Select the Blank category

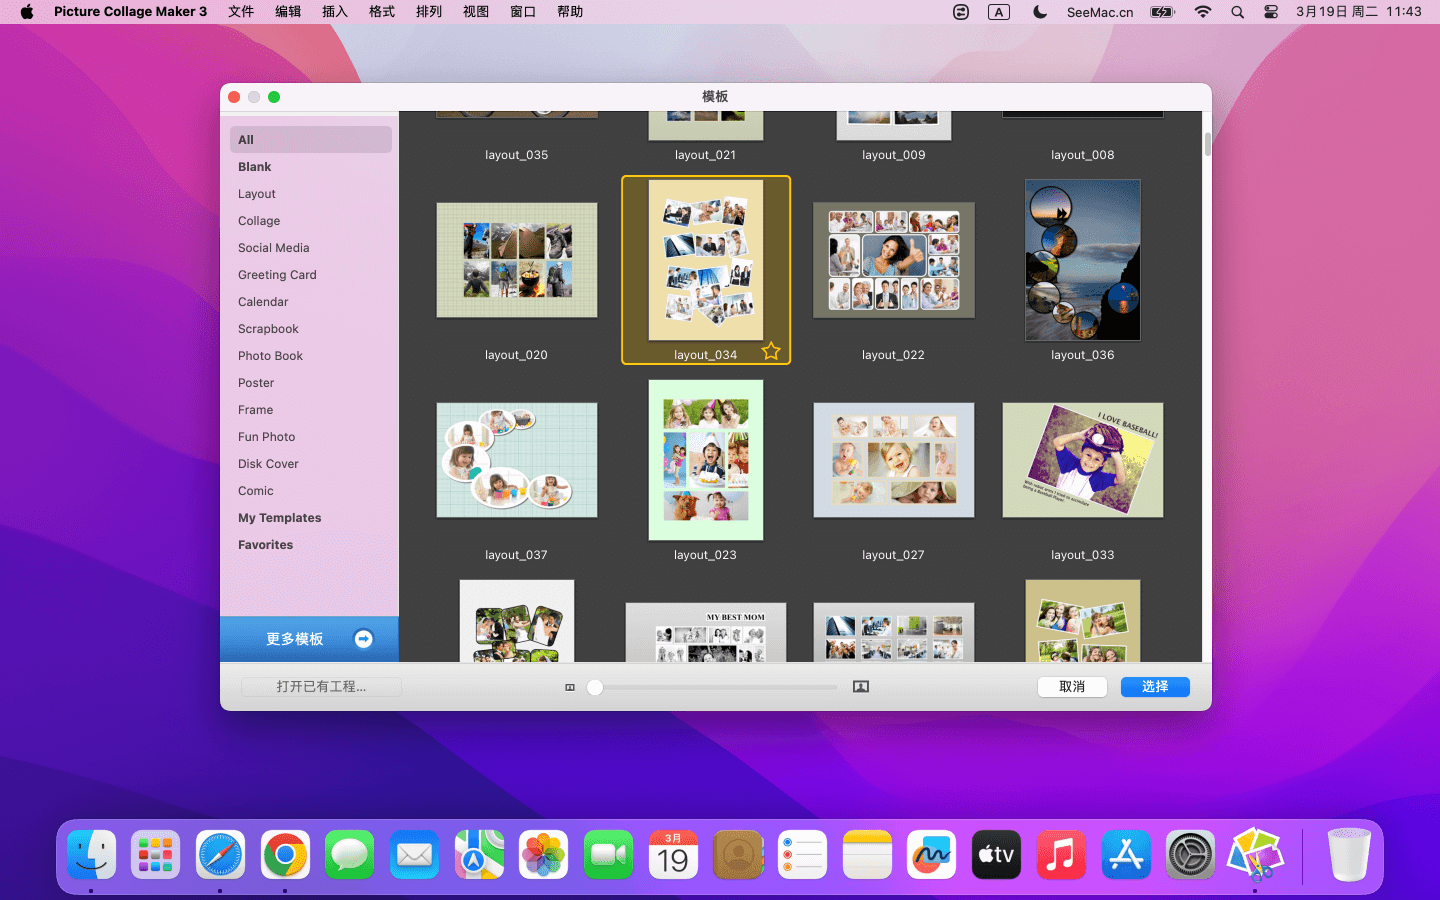pyautogui.click(x=310, y=167)
